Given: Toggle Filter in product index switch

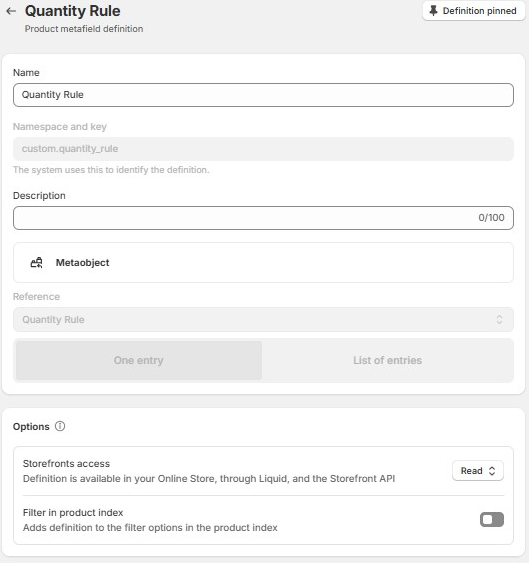Looking at the screenshot, I should pyautogui.click(x=492, y=520).
